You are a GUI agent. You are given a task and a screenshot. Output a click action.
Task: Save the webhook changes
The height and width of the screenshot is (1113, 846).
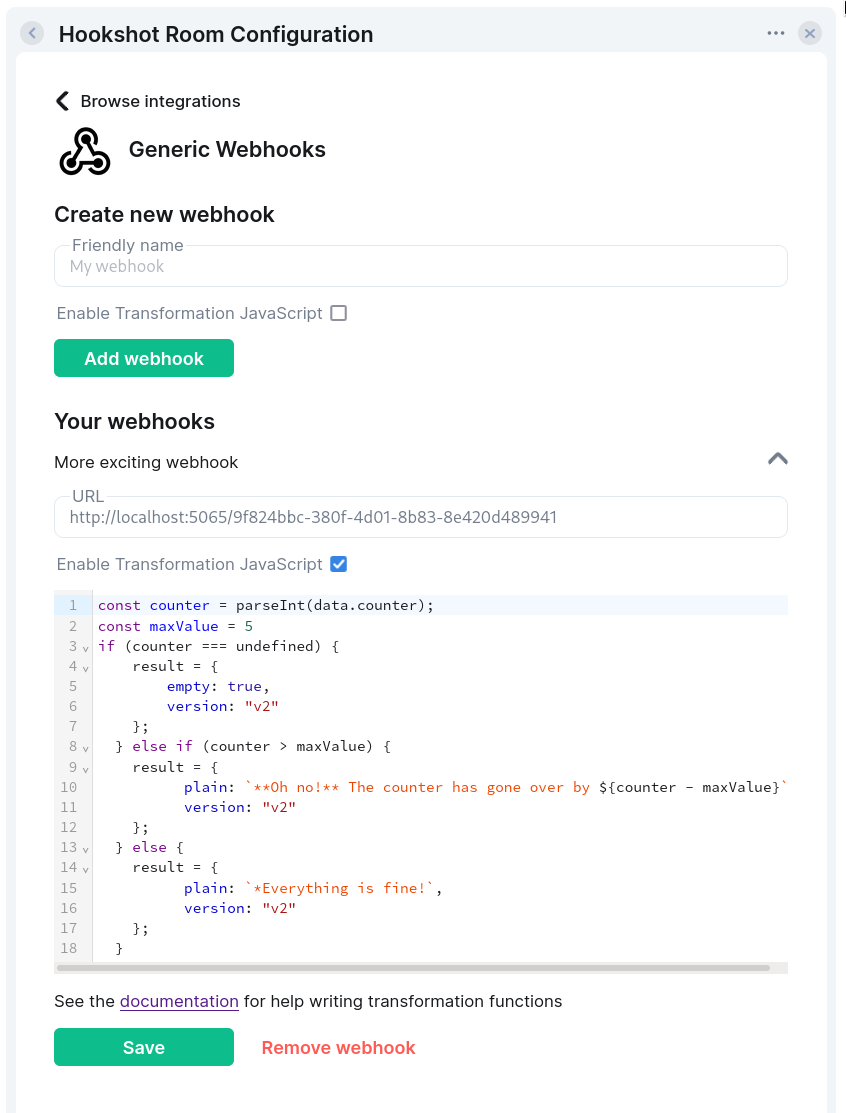144,1047
